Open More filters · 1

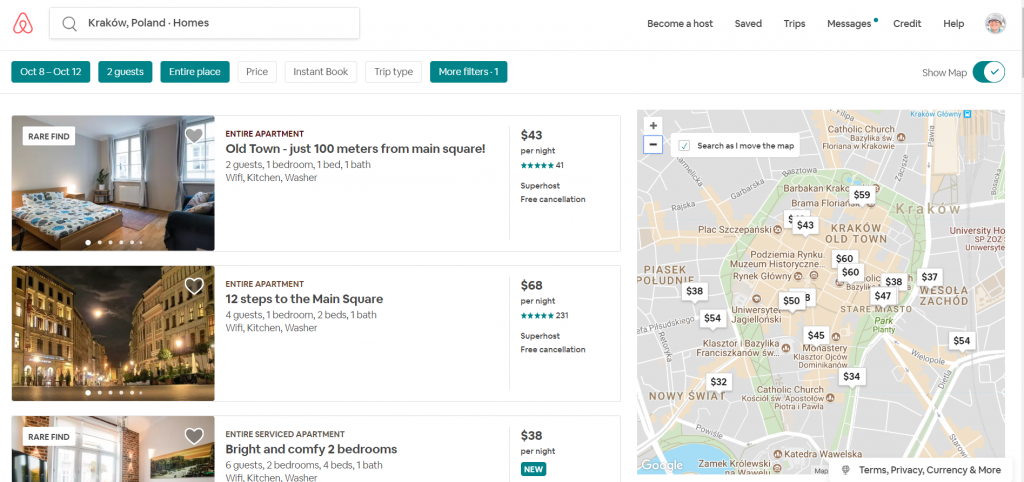(468, 72)
